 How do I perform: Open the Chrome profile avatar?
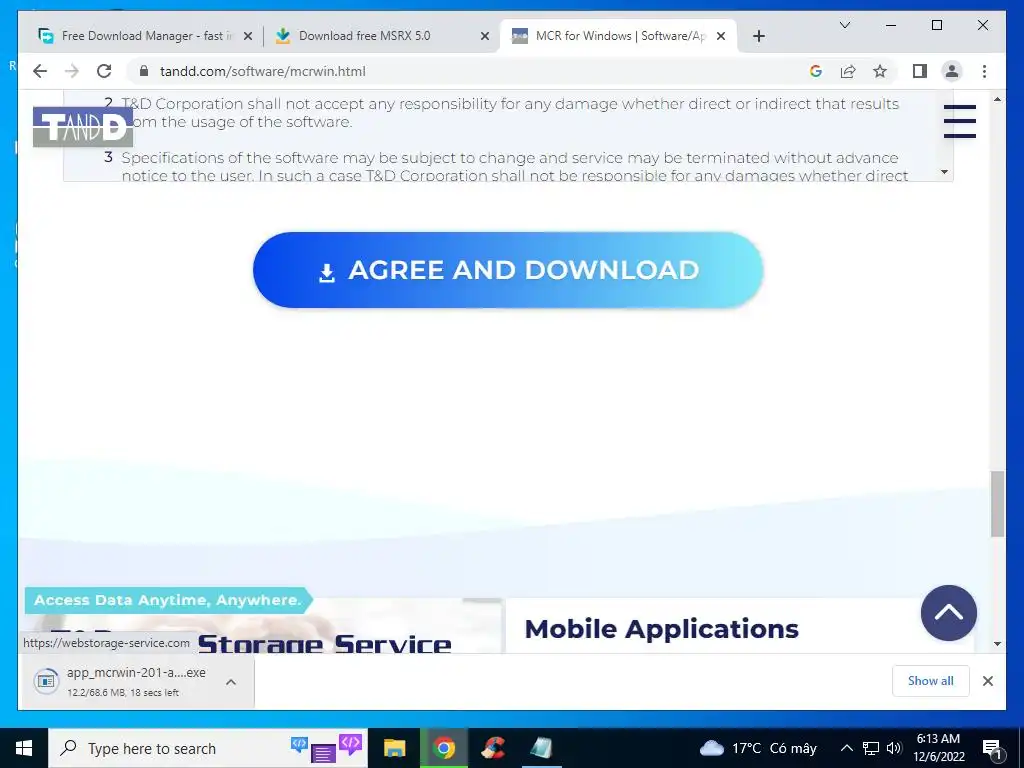point(952,71)
